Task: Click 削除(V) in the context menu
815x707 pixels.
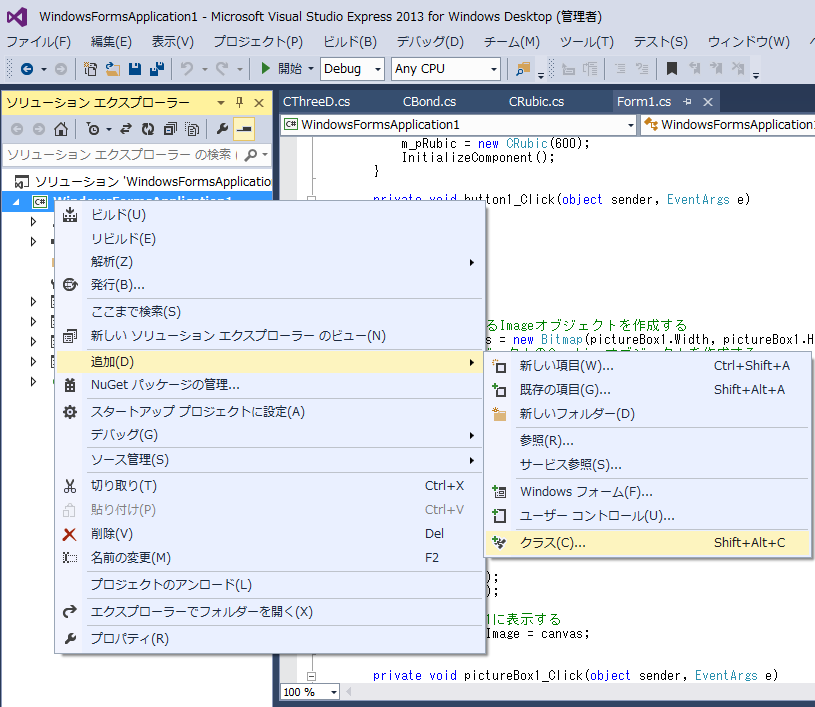Action: [x=270, y=534]
